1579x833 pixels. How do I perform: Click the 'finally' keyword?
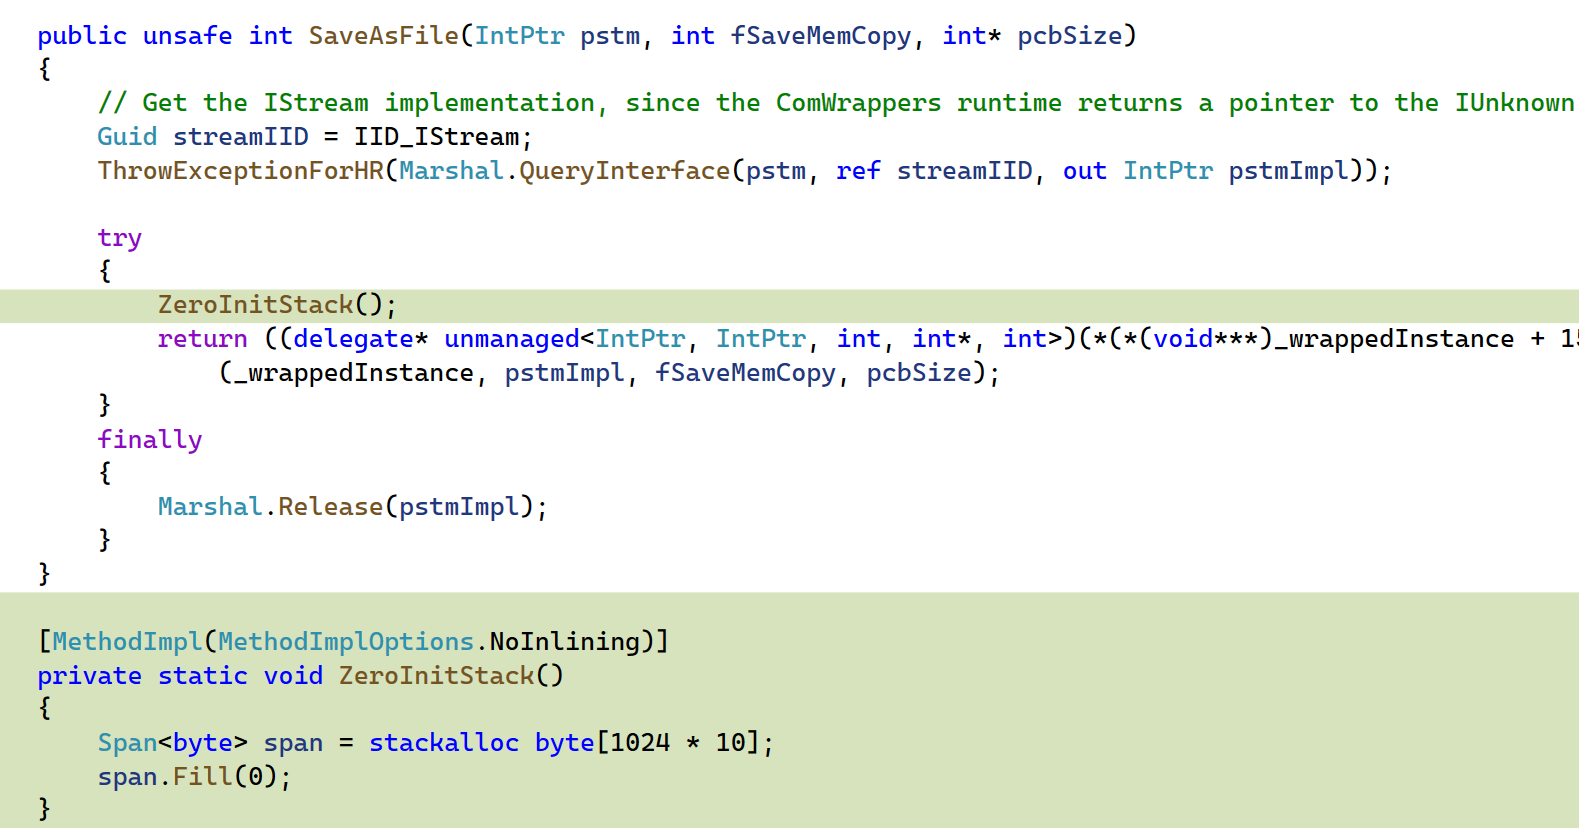[x=150, y=440]
